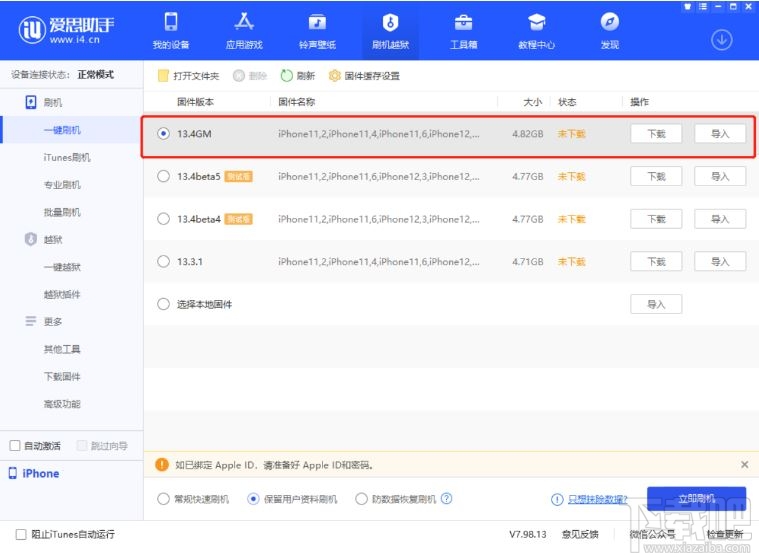
Task: Click 打开文件夹 folder icon
Action: (163, 75)
